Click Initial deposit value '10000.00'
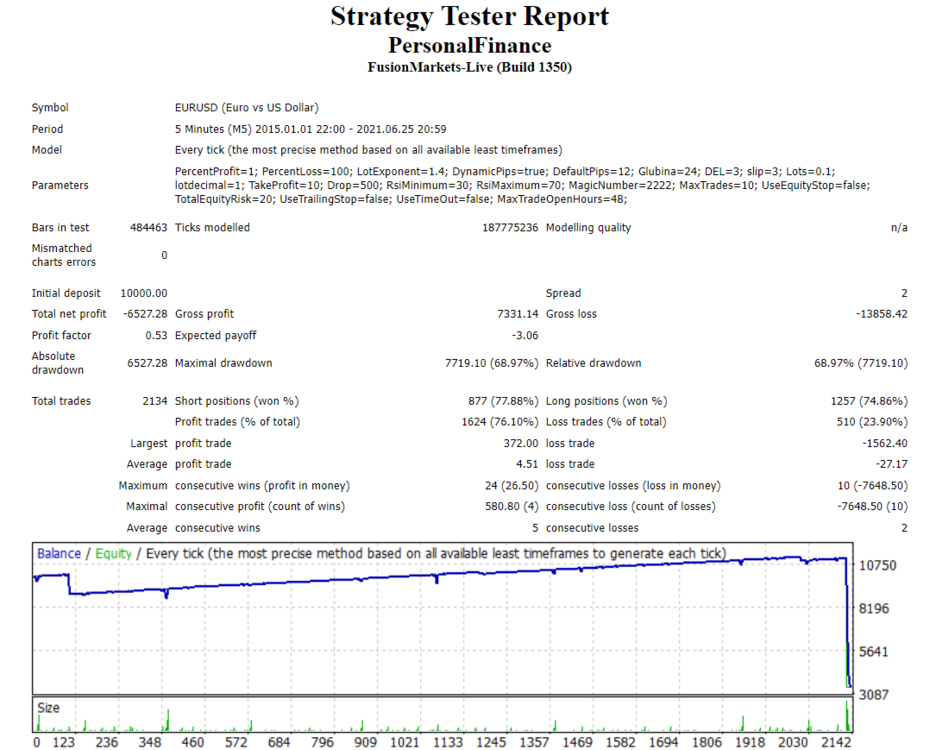The width and height of the screenshot is (936, 750). (x=144, y=293)
